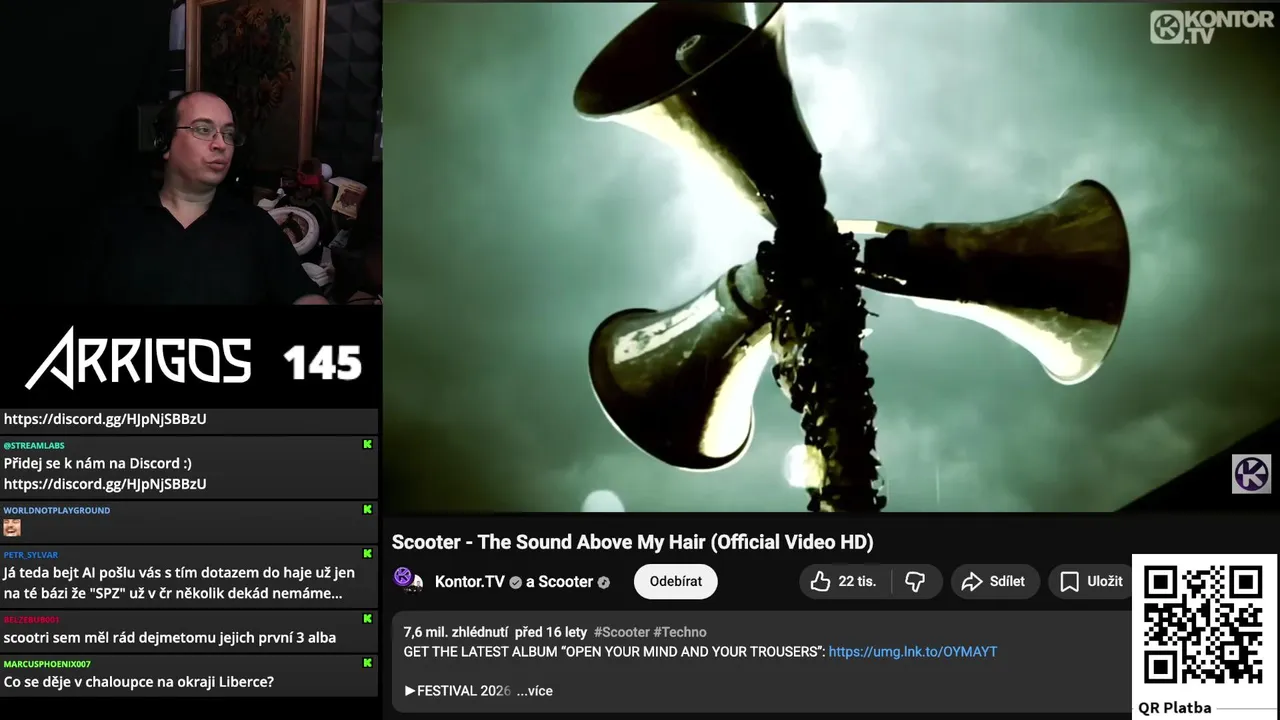Click the WORLDNOTPLAYGROUND username in chat
1280x720 pixels.
(57, 510)
